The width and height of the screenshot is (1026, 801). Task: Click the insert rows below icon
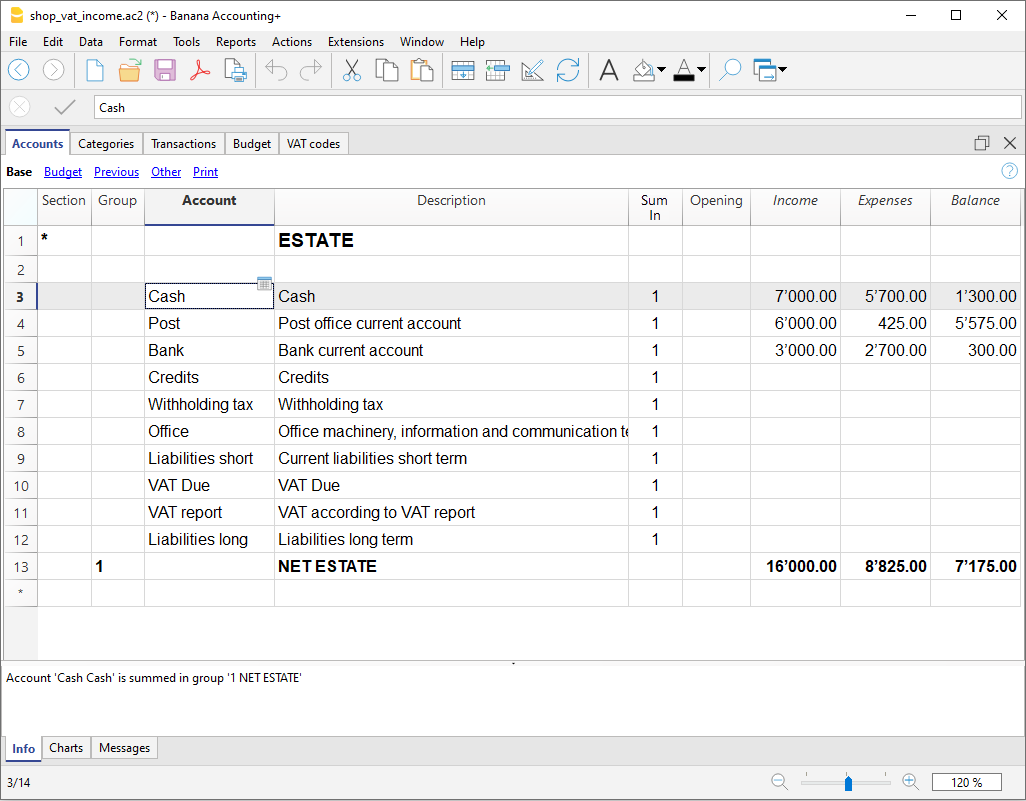point(463,69)
